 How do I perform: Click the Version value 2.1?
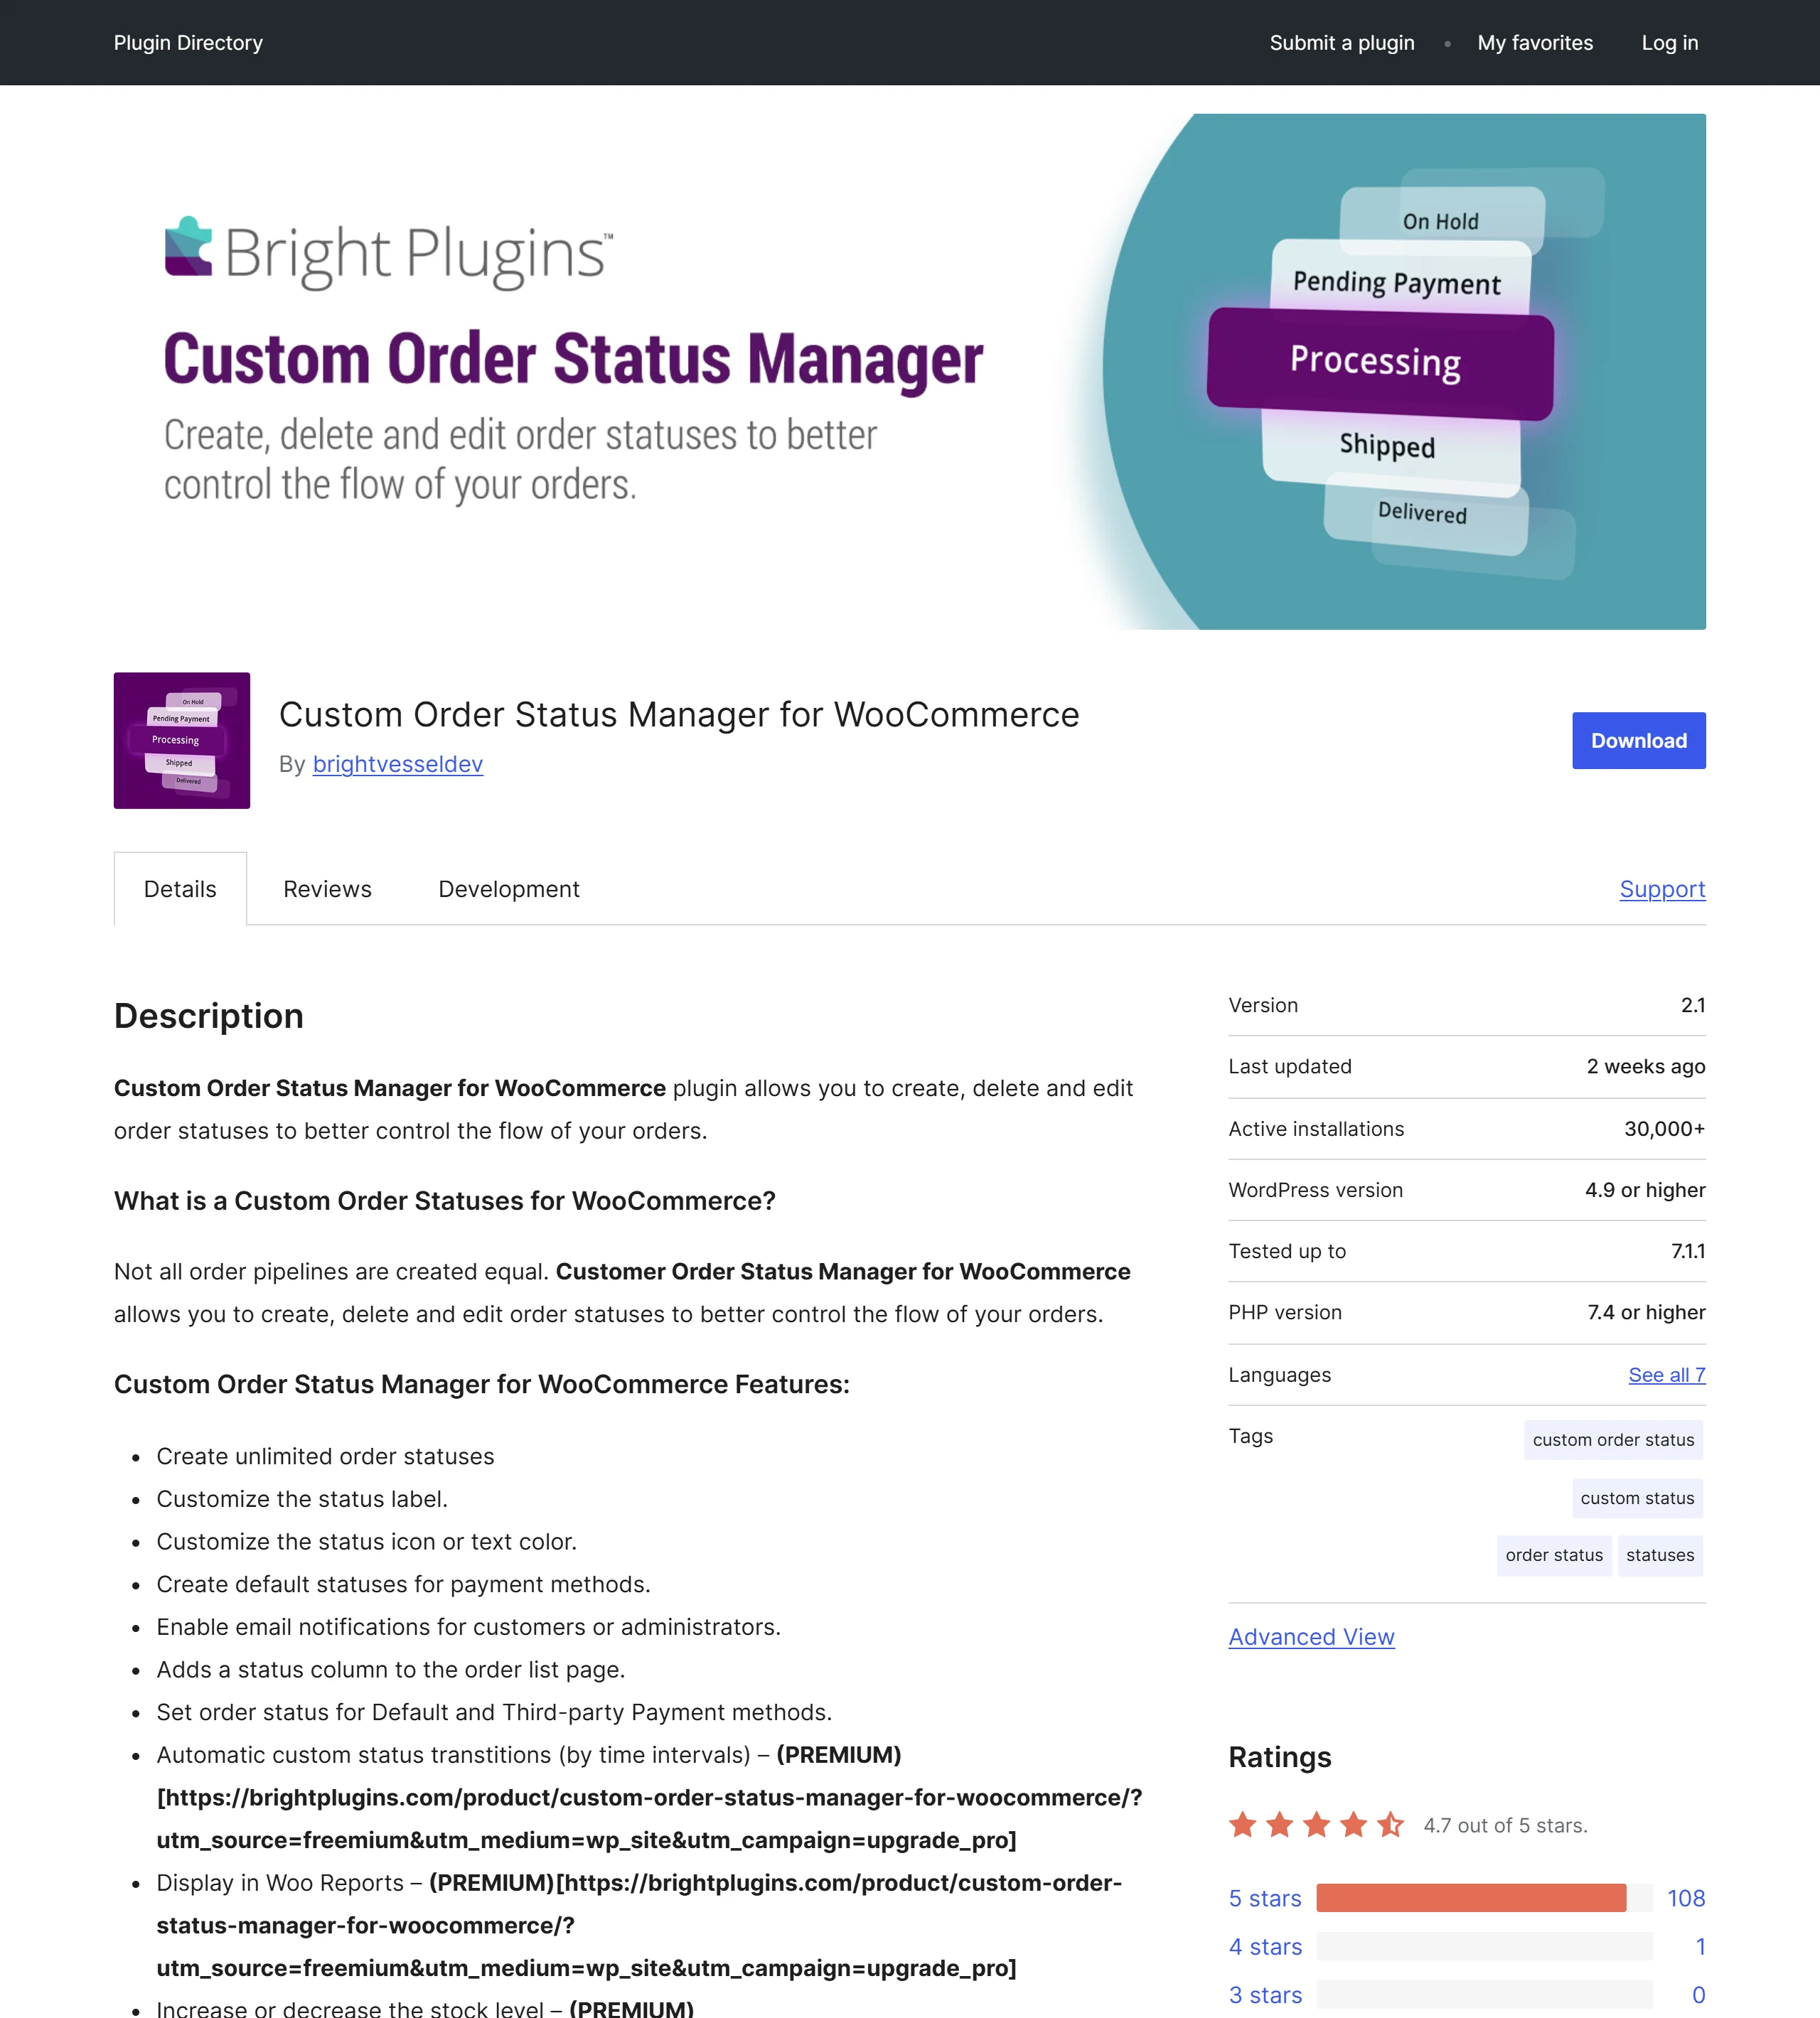[1693, 1005]
